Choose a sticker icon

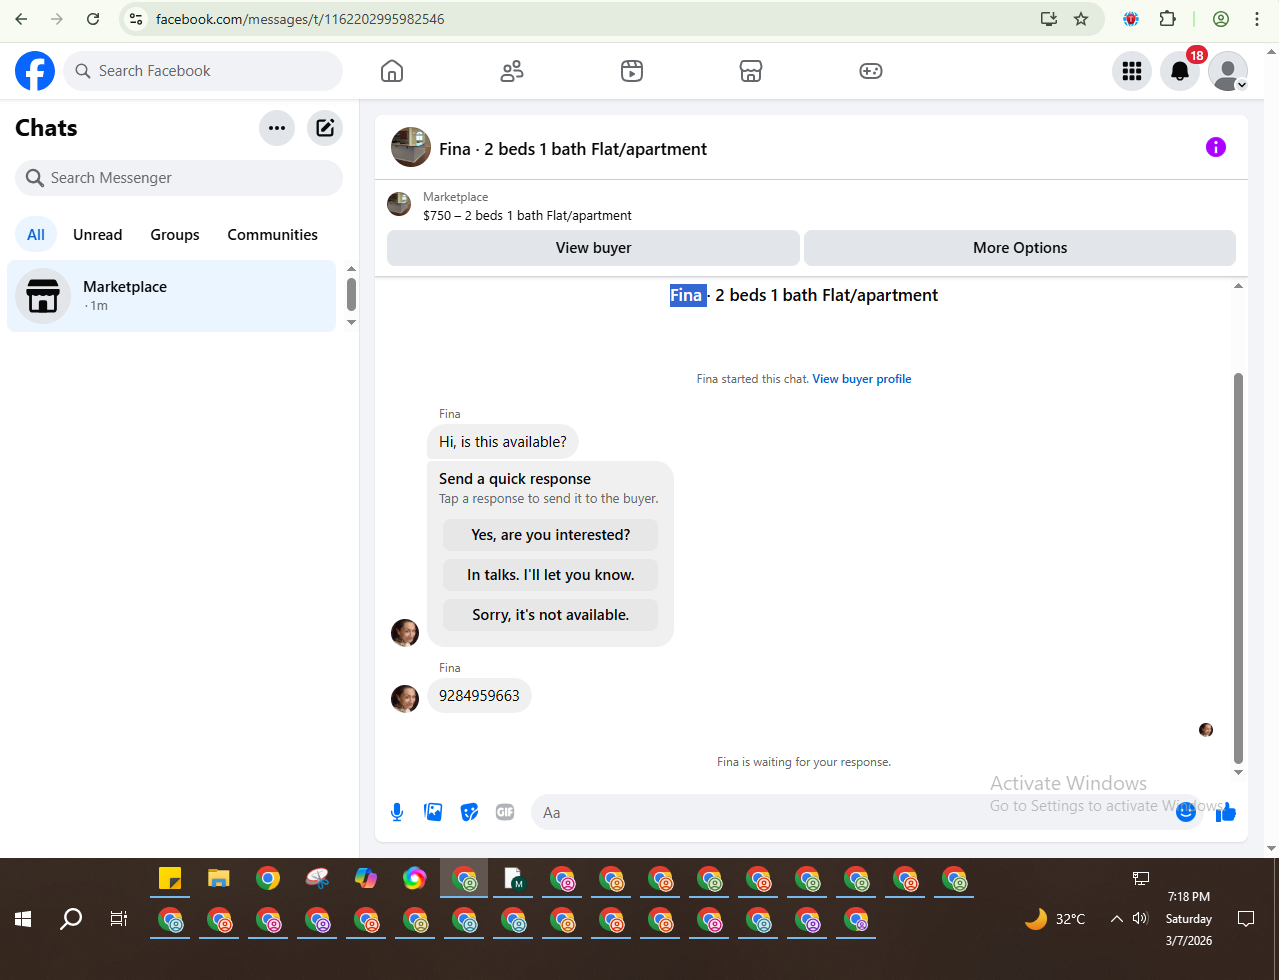coord(469,812)
